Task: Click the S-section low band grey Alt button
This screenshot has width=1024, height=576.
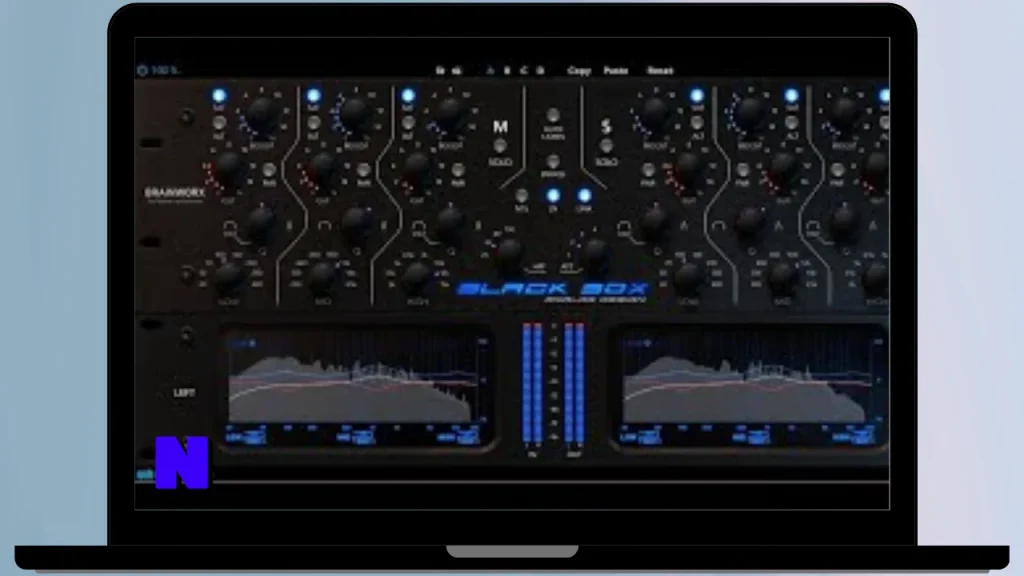Action: [x=697, y=122]
